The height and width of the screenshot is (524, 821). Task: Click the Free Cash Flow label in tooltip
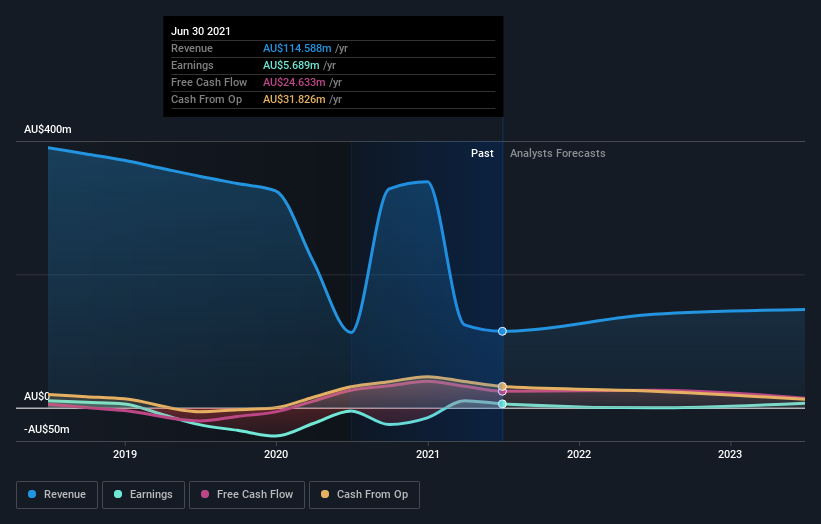[209, 82]
